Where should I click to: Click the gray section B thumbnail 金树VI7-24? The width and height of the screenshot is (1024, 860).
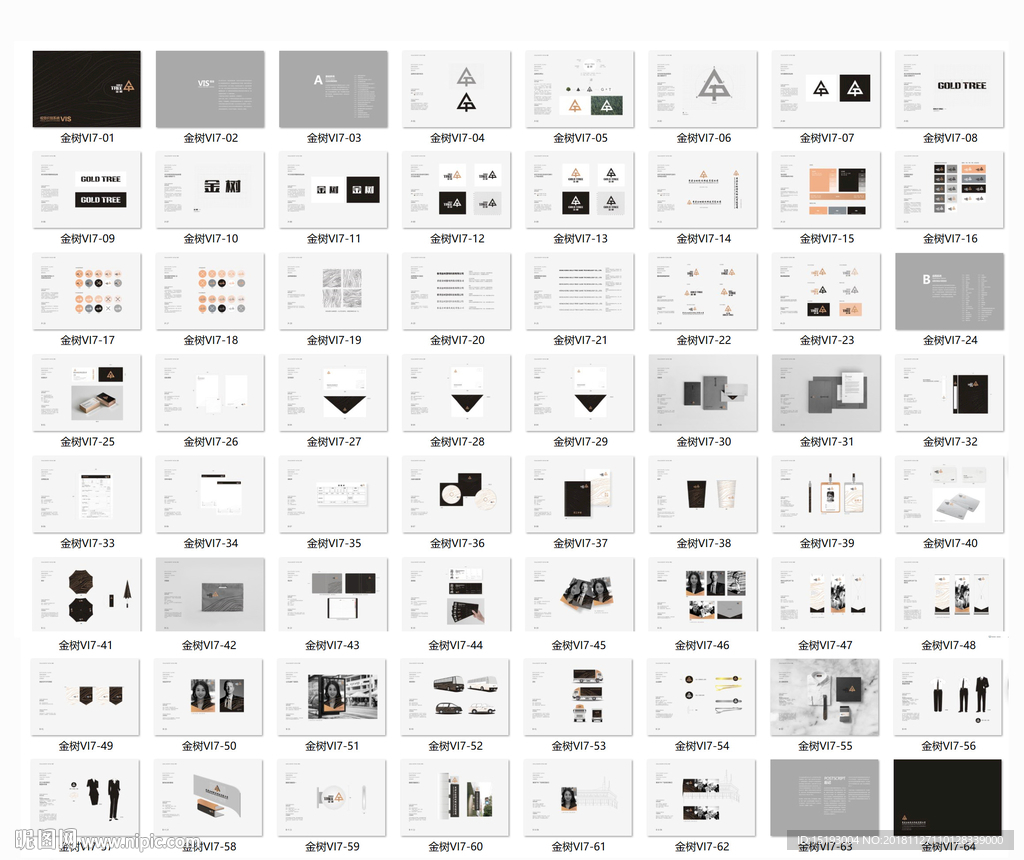click(x=949, y=291)
